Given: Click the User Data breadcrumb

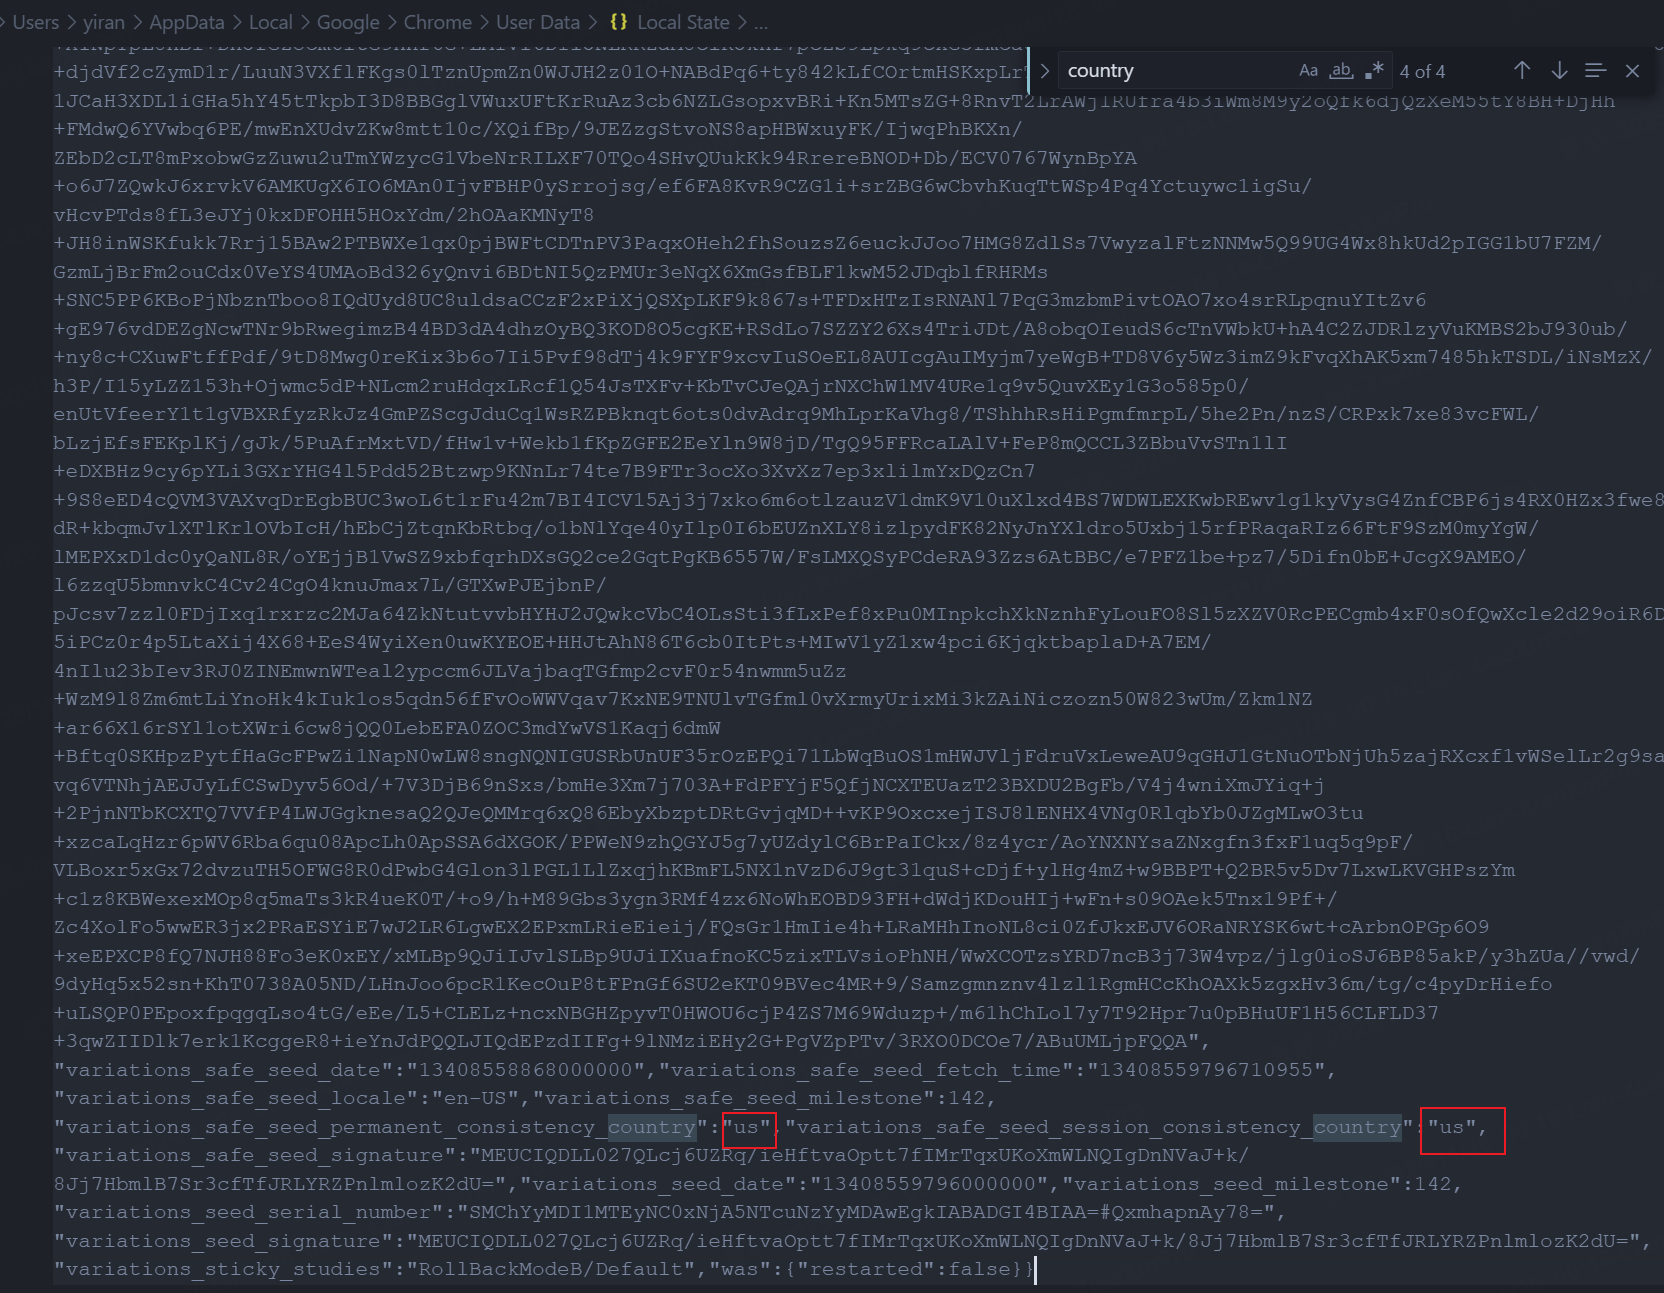Looking at the screenshot, I should [x=538, y=22].
